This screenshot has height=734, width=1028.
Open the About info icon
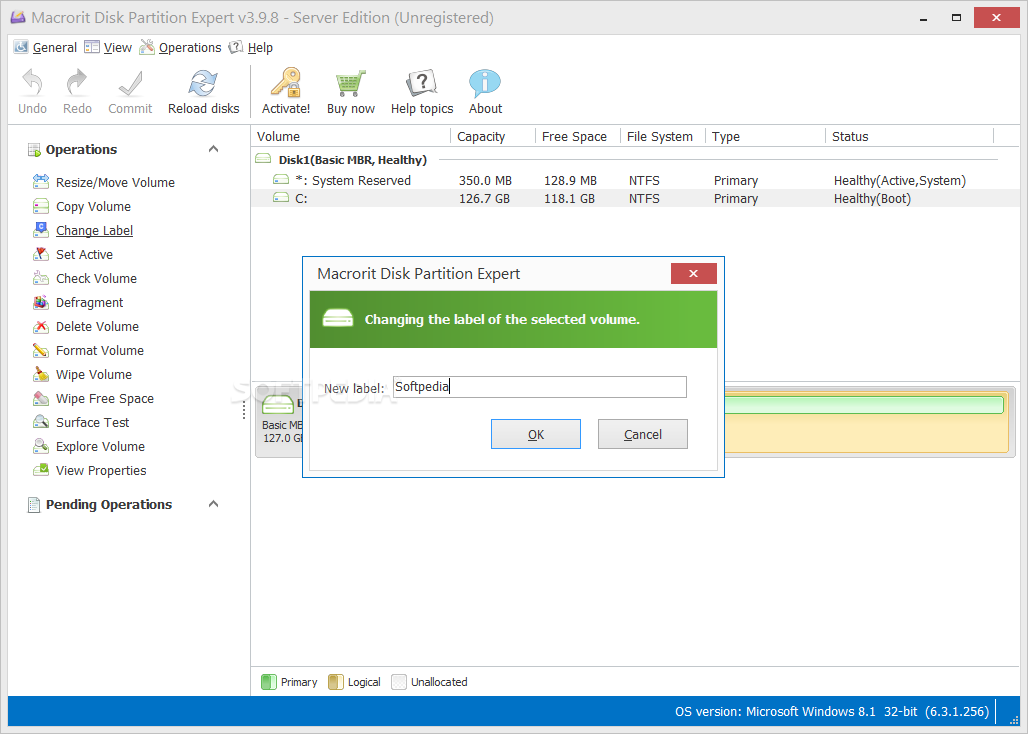click(485, 83)
